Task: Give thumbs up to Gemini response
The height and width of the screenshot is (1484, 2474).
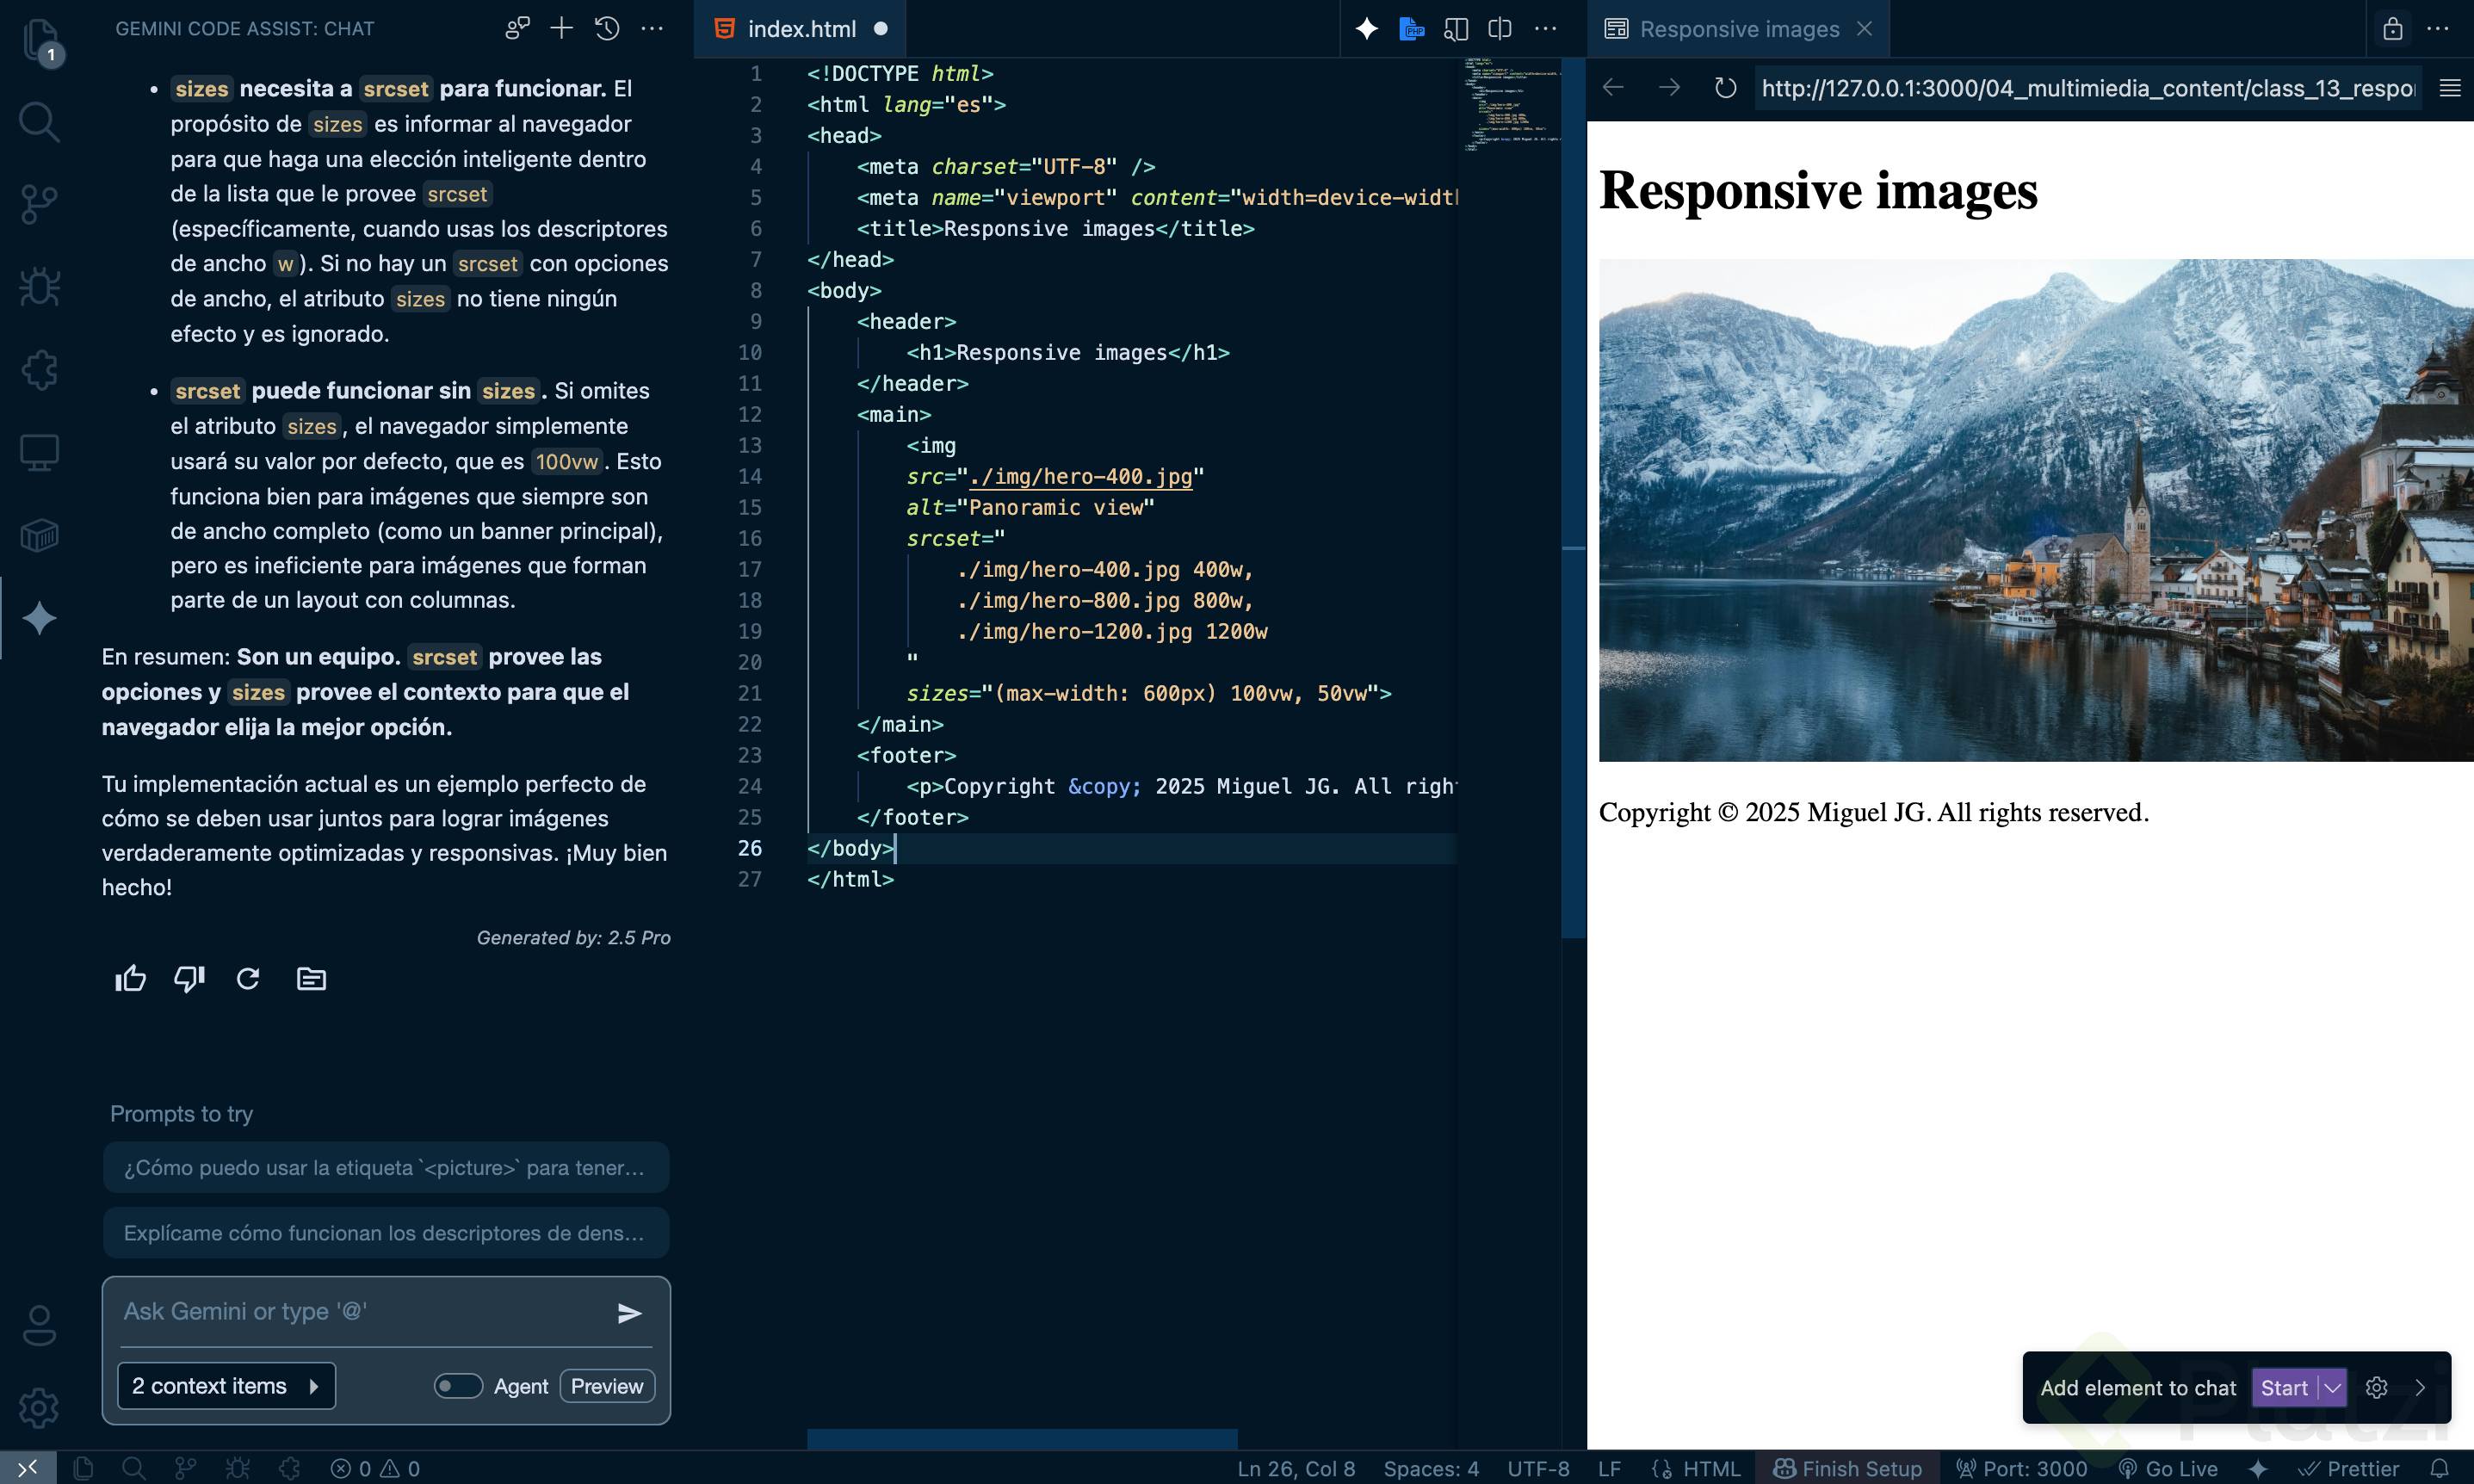Action: pos(130,979)
